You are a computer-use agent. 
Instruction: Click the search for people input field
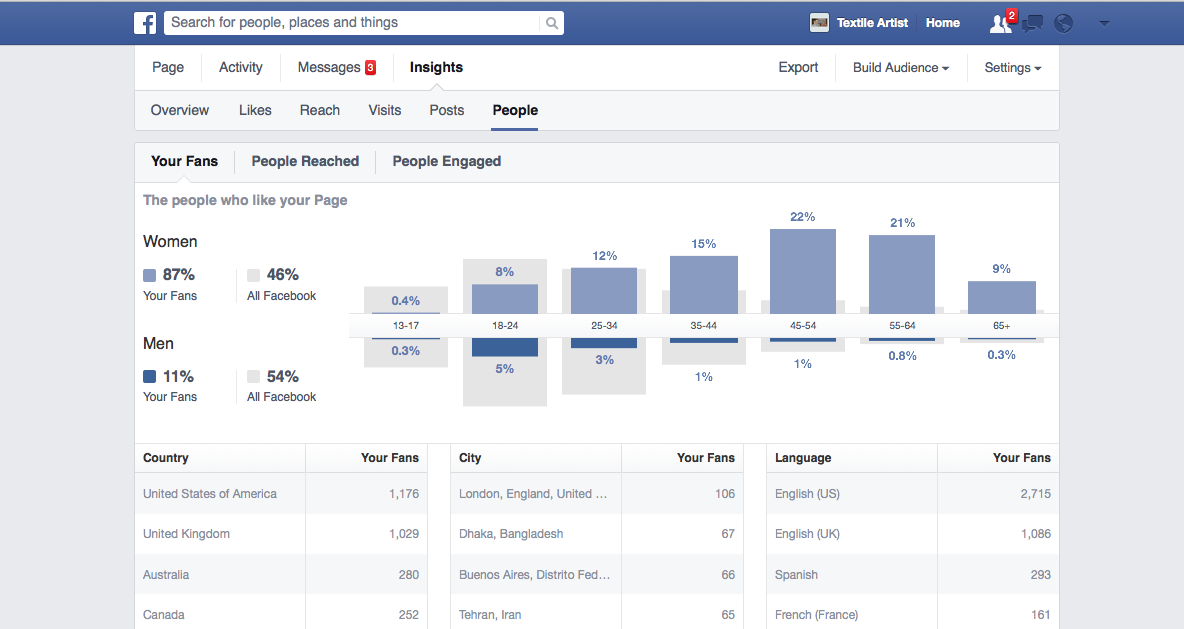click(x=354, y=23)
